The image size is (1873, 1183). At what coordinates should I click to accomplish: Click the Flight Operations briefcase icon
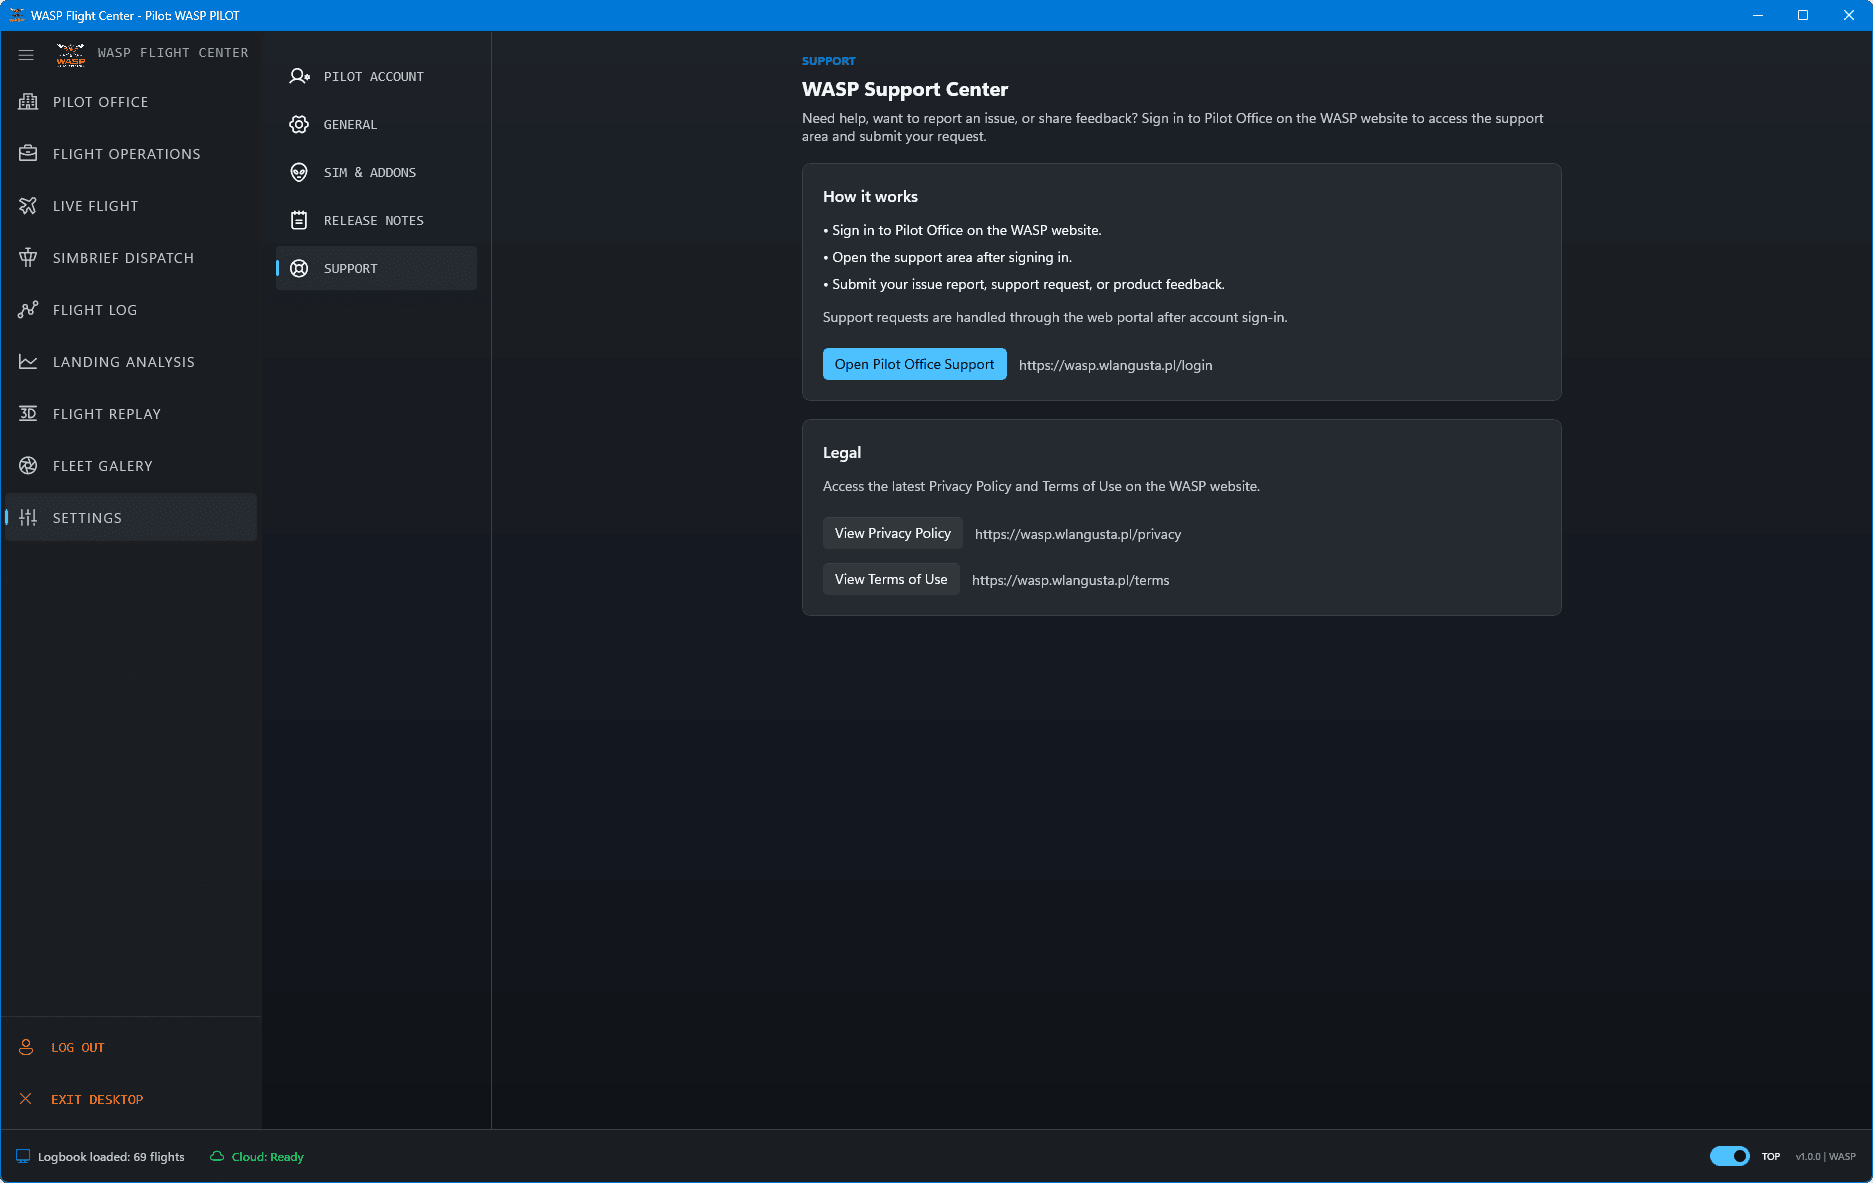[x=28, y=154]
